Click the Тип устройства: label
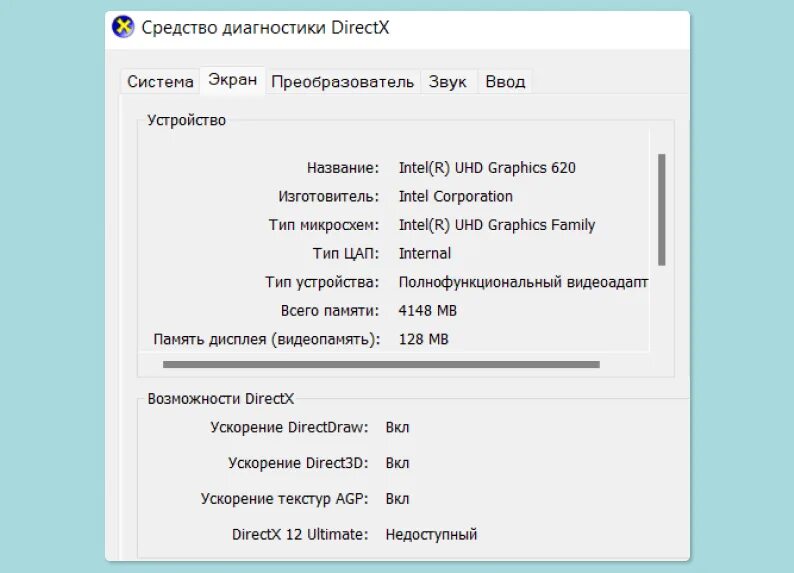This screenshot has height=573, width=794. coord(322,282)
